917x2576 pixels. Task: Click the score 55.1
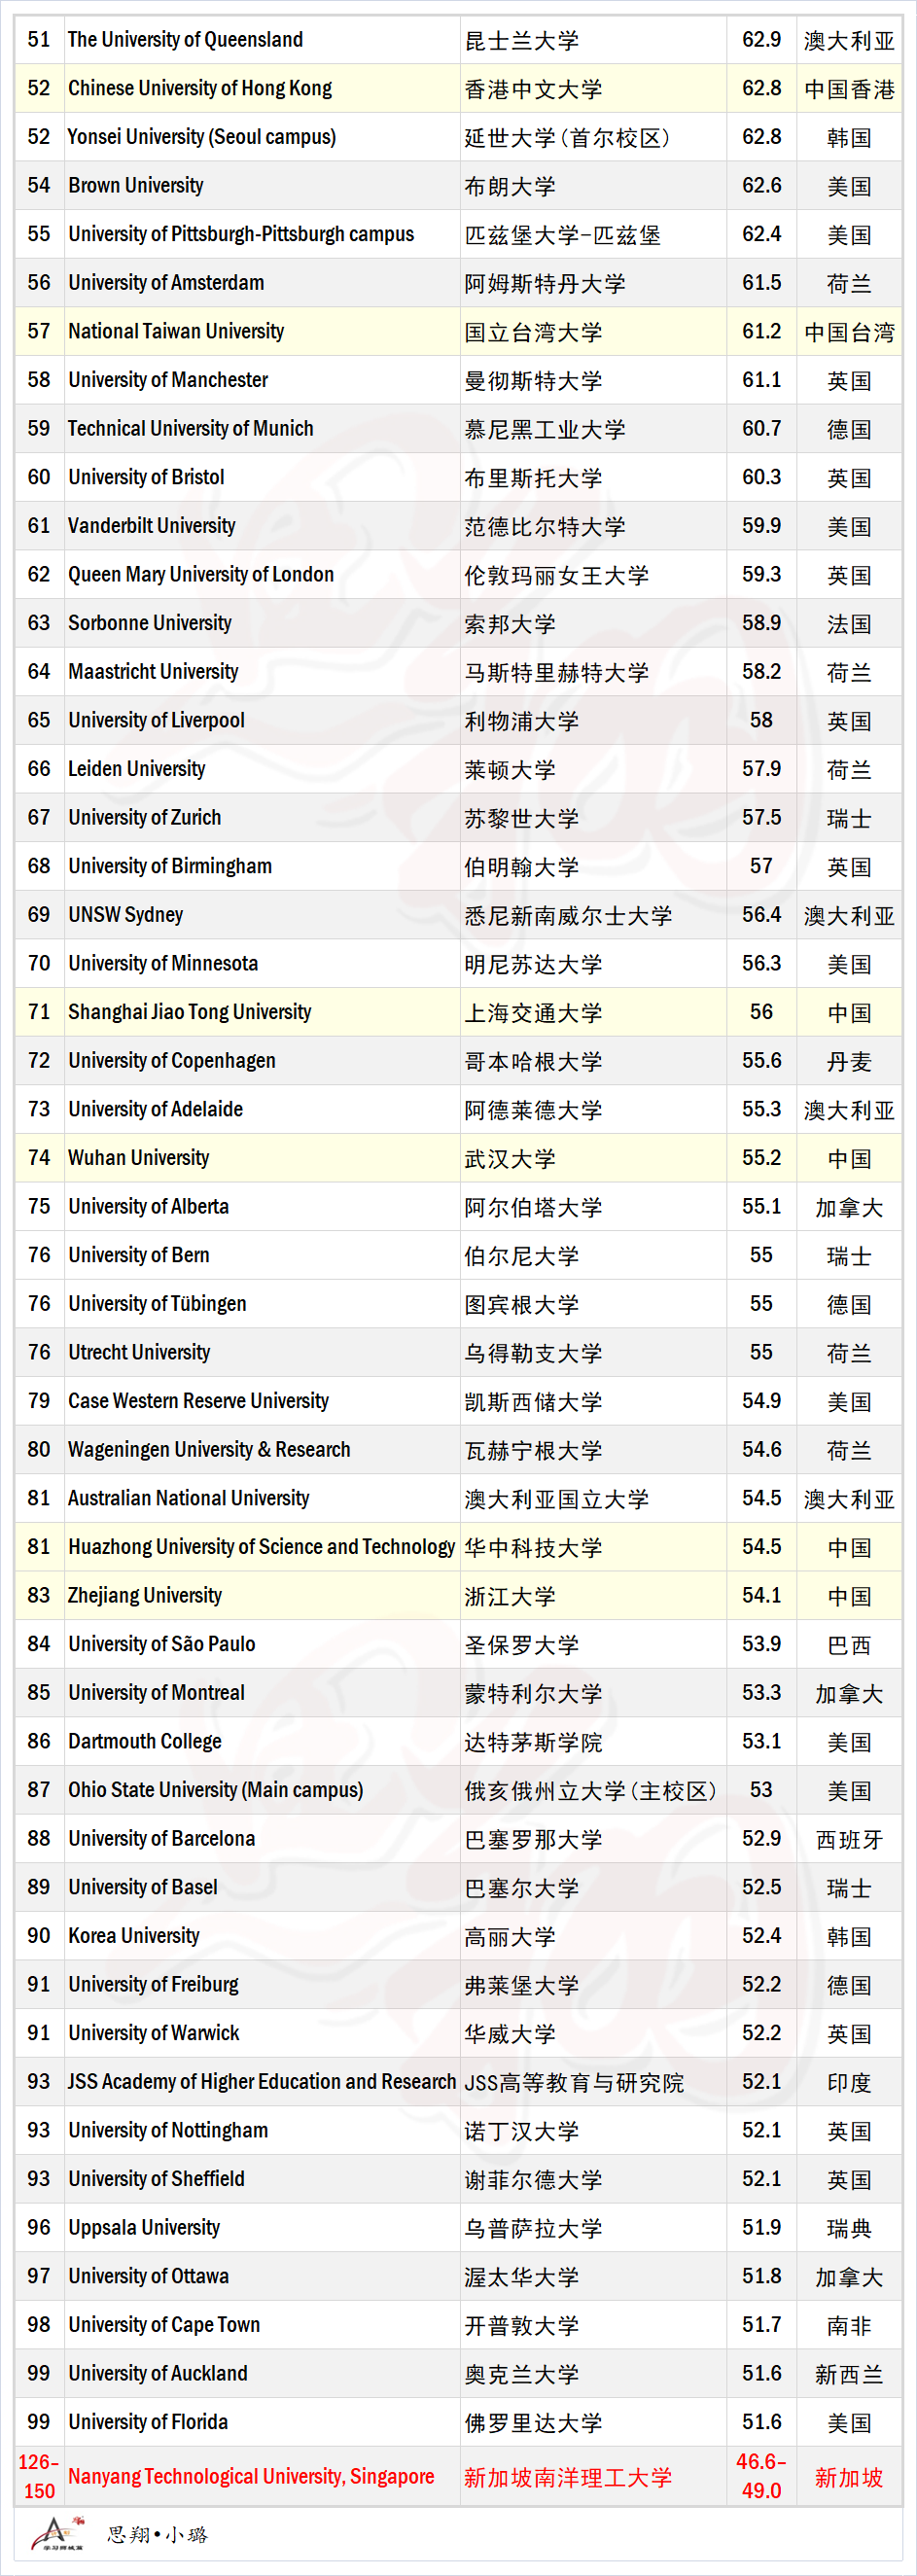tap(761, 1207)
